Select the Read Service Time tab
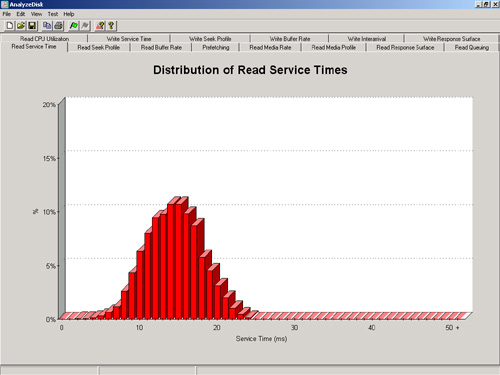Image resolution: width=500 pixels, height=375 pixels. (34, 47)
